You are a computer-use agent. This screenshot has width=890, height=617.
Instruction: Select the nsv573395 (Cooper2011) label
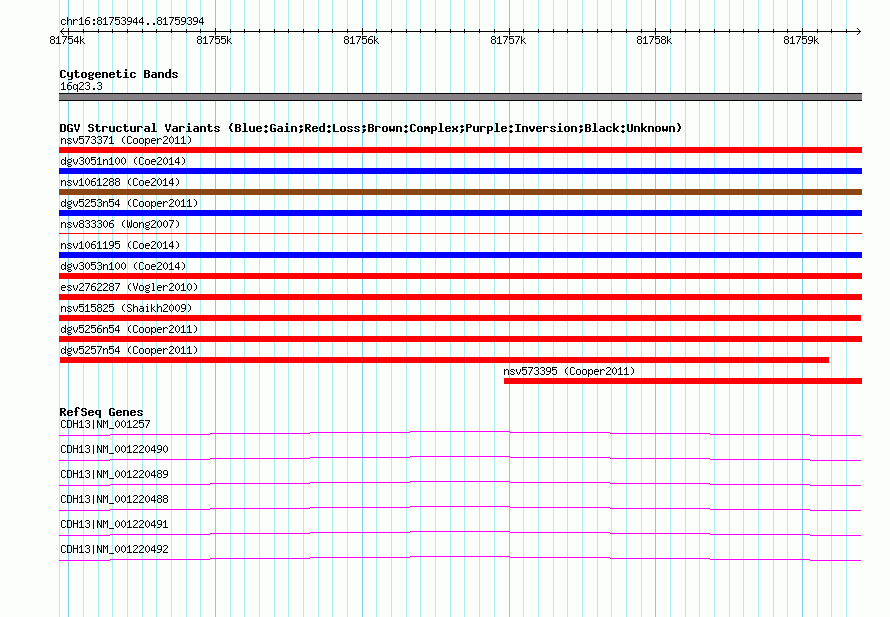click(x=569, y=371)
